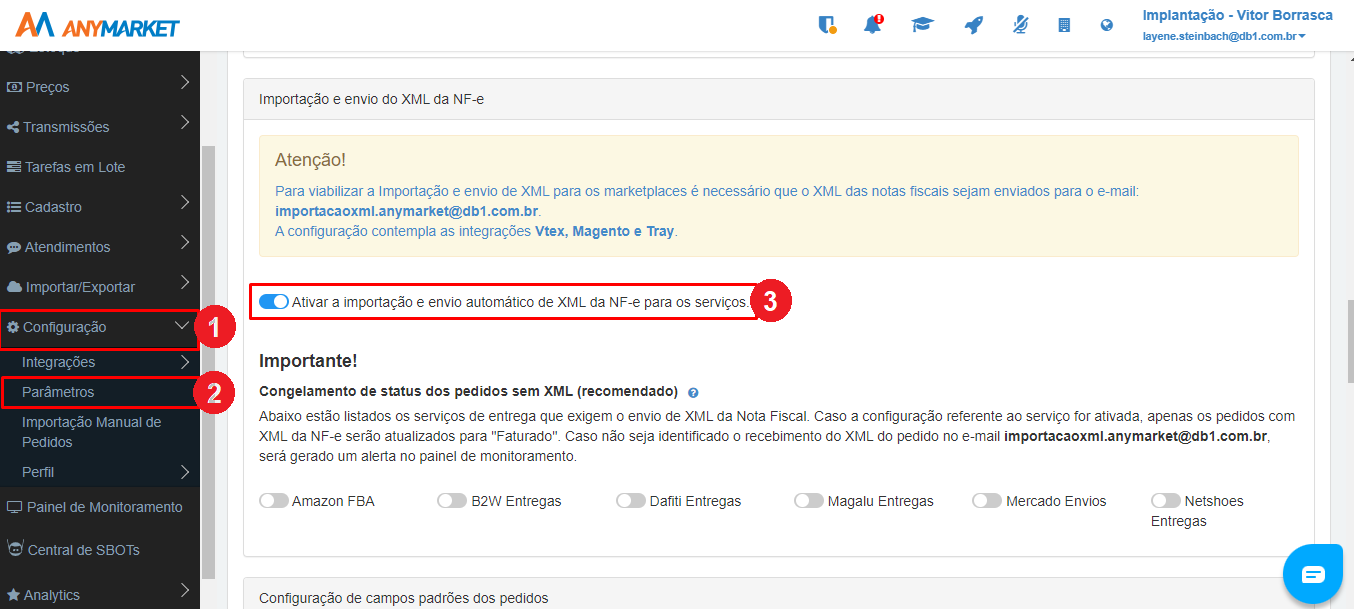Click the Central de SBOTs robot icon
The width and height of the screenshot is (1354, 614).
click(x=15, y=548)
